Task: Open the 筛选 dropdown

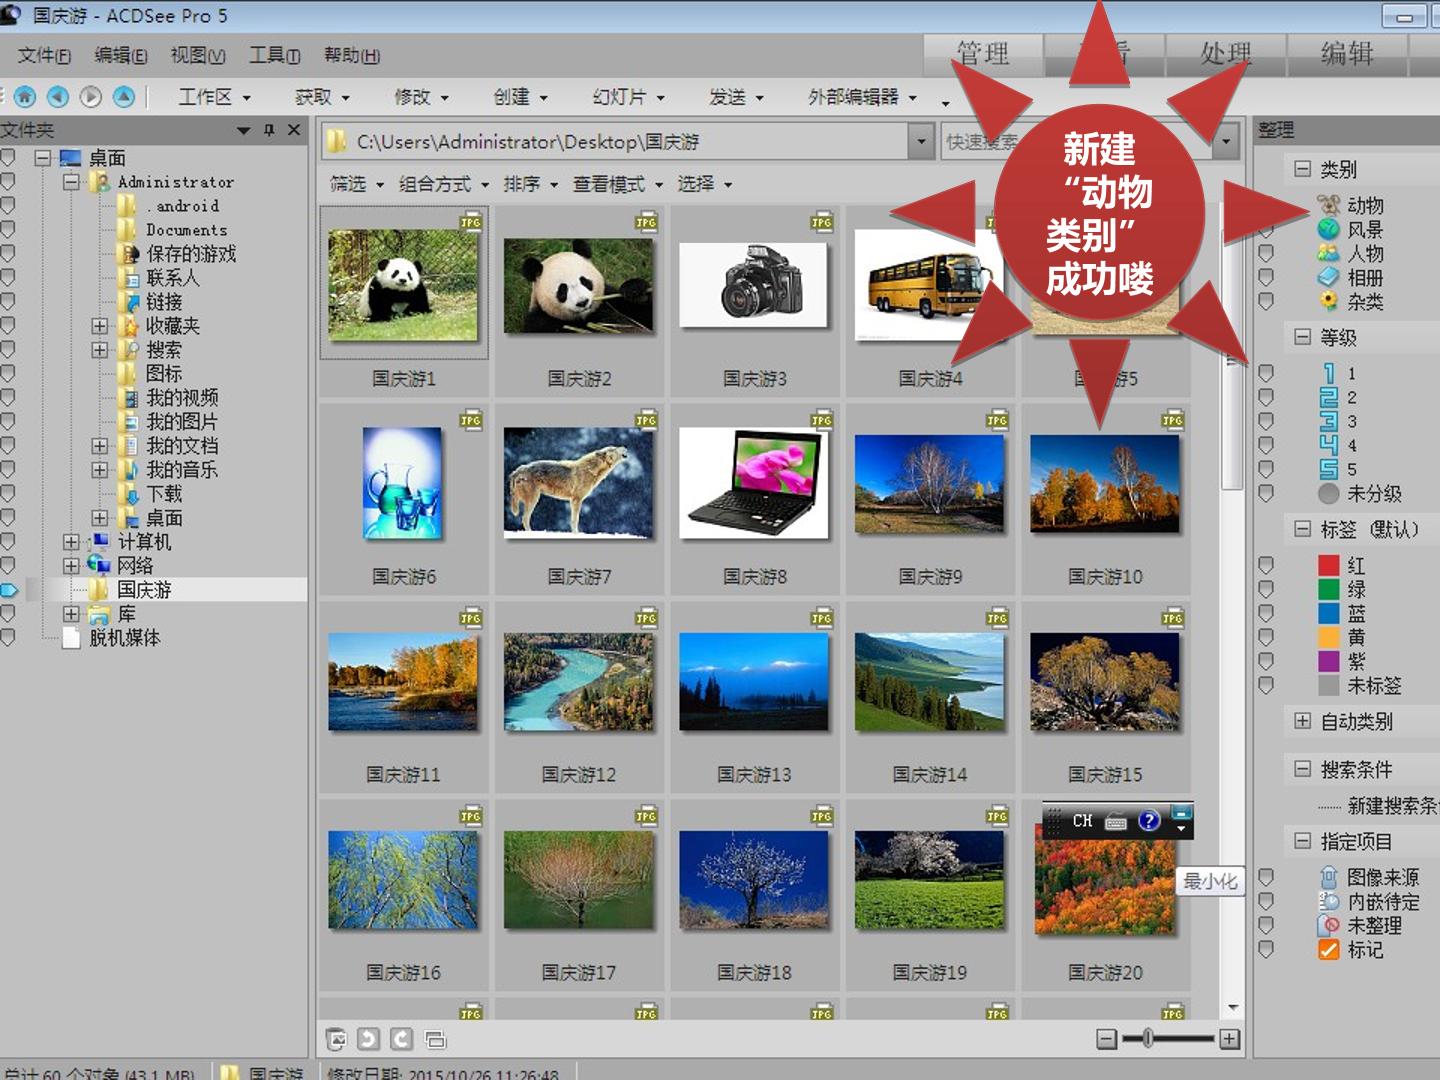Action: click(x=357, y=184)
